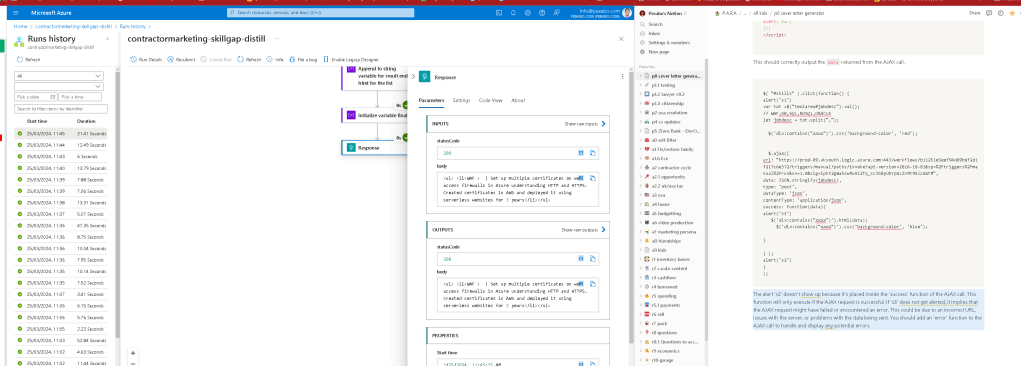Viewport: 1021px width, 366px height.
Task: Click the Pick a time field
Action: (x=80, y=97)
